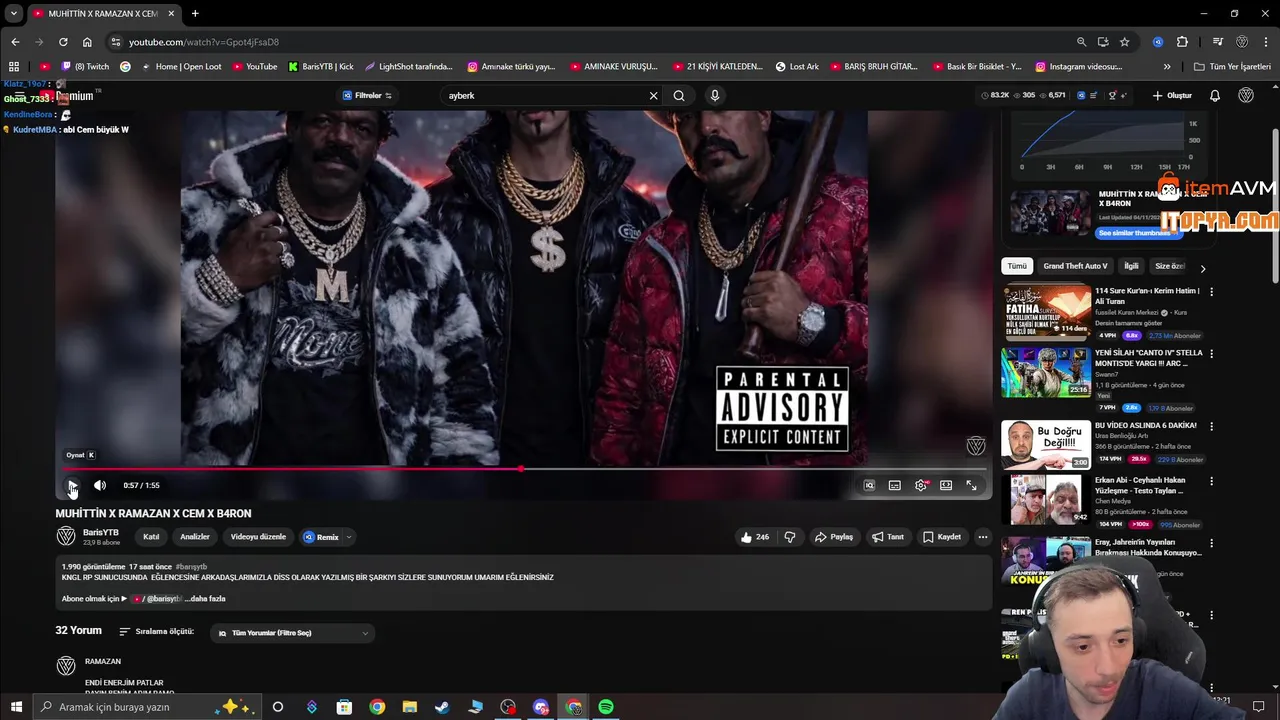Screen dimensions: 1280x720
Task: Open the 114 Sure Kur'an-ı Kerim video thumbnail
Action: [x=1046, y=312]
